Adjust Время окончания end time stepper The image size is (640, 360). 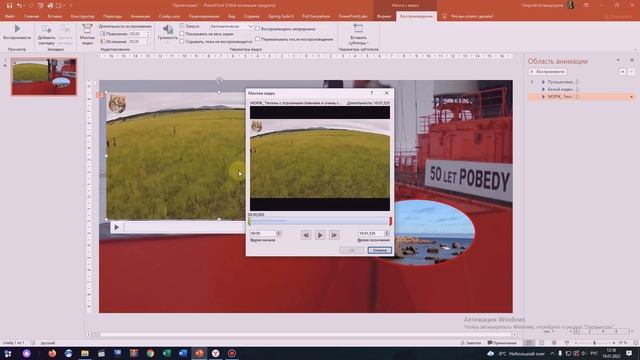click(387, 233)
